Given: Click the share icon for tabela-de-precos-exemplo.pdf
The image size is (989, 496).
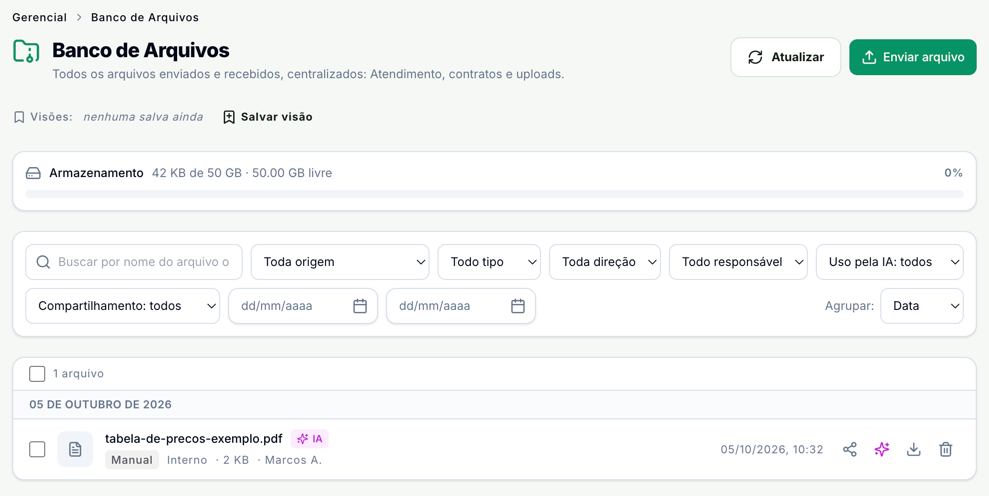Looking at the screenshot, I should [x=850, y=449].
